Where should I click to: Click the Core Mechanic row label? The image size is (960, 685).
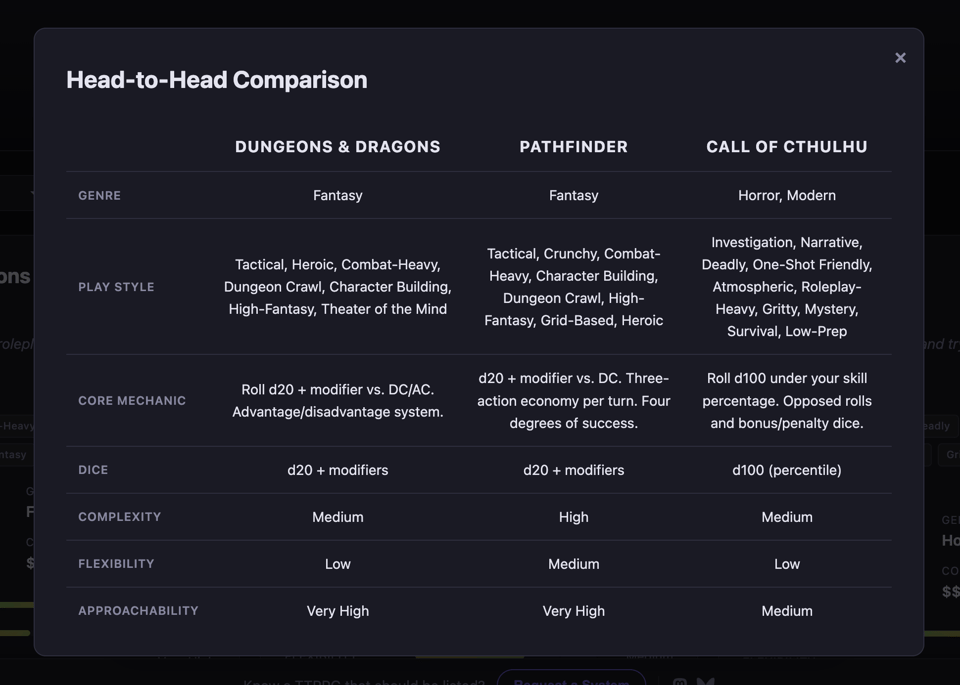132,401
